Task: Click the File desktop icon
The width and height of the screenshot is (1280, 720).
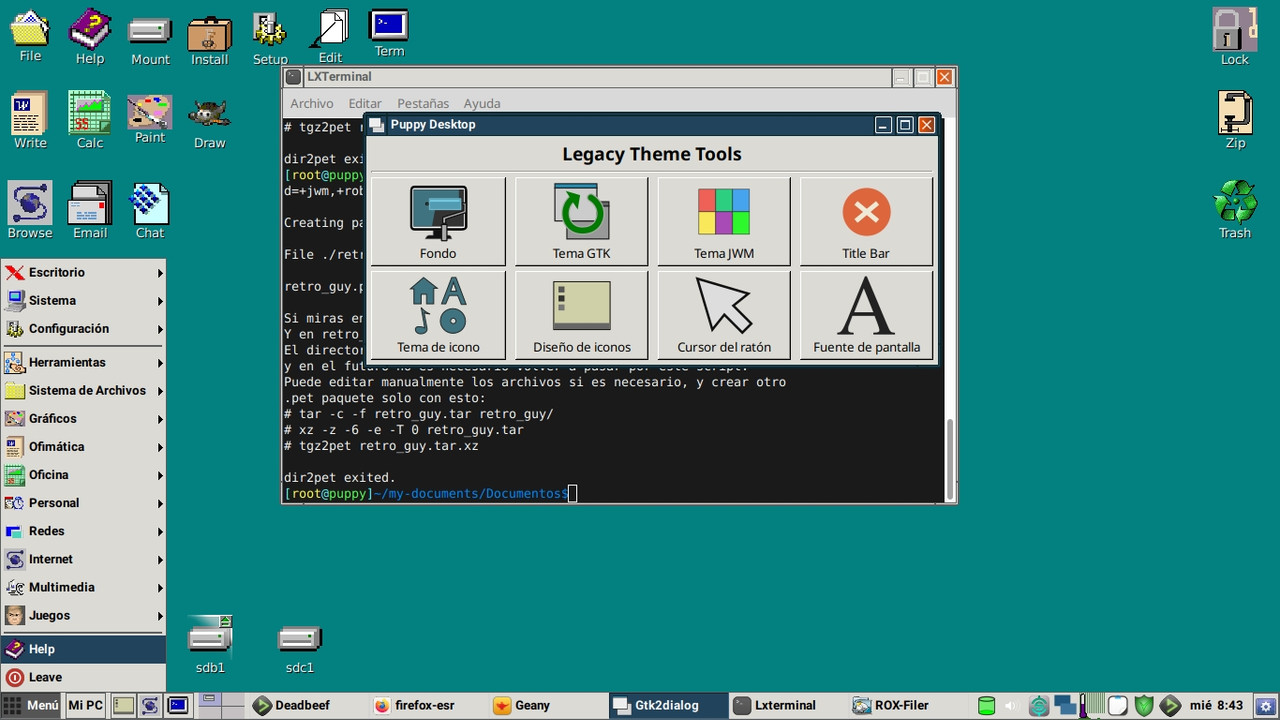Action: pos(30,36)
